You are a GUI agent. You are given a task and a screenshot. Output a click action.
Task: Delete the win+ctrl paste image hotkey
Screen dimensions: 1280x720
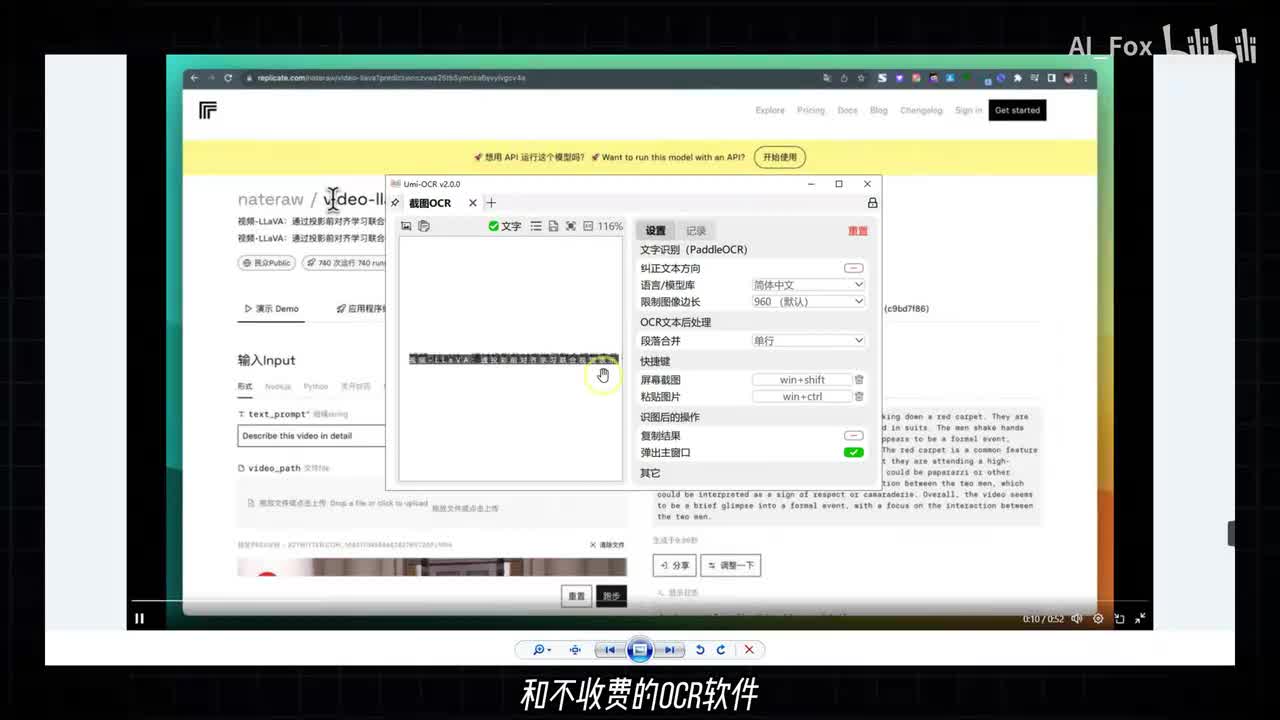pyautogui.click(x=859, y=397)
